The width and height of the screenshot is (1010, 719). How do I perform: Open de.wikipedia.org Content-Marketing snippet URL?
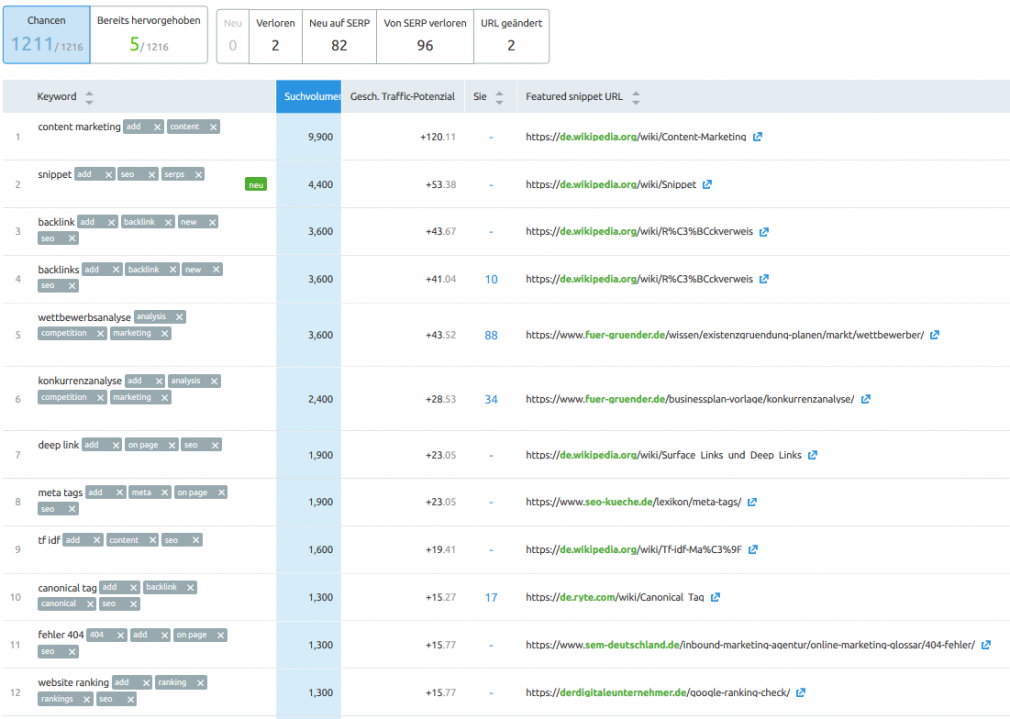636,137
